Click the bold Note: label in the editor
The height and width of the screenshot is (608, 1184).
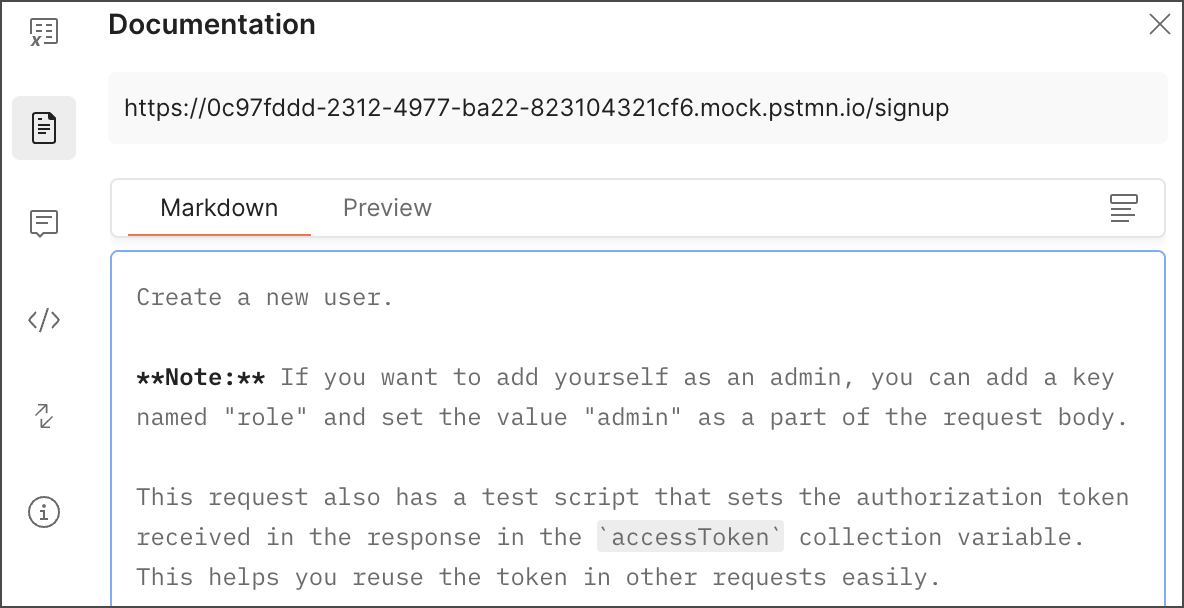pos(200,377)
